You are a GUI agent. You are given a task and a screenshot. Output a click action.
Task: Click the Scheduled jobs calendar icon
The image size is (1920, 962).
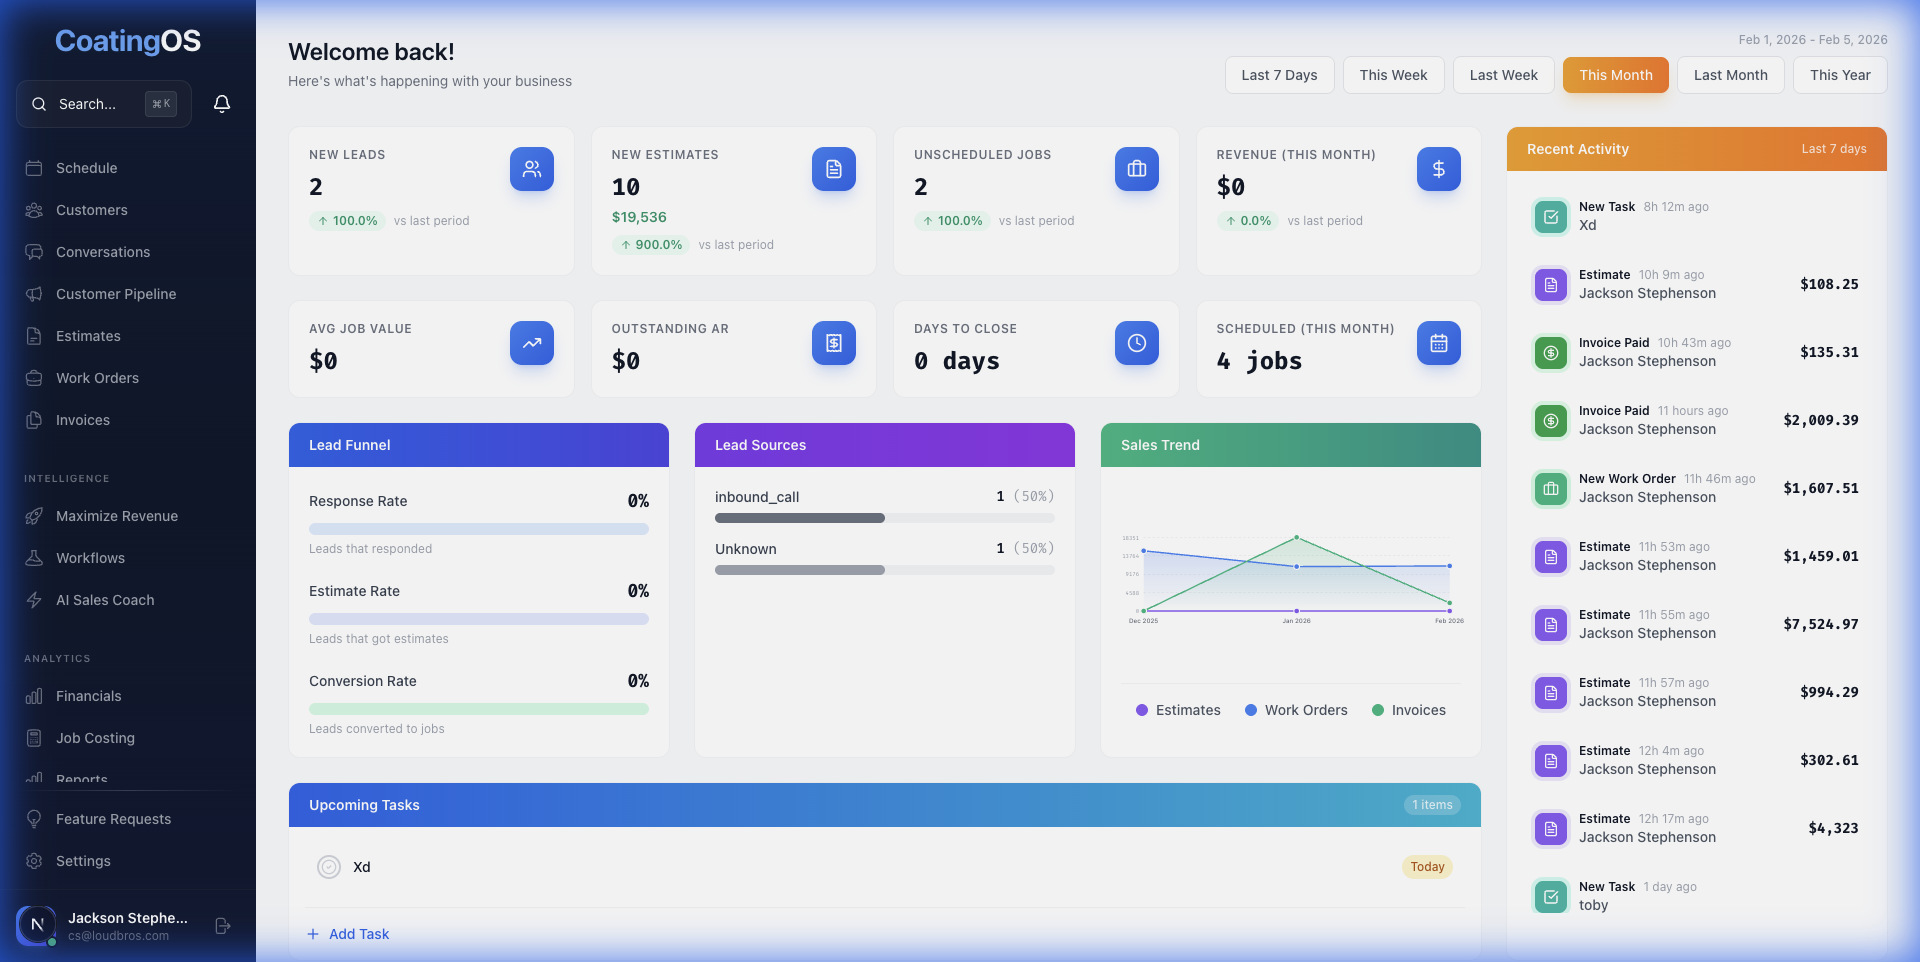pos(1438,343)
